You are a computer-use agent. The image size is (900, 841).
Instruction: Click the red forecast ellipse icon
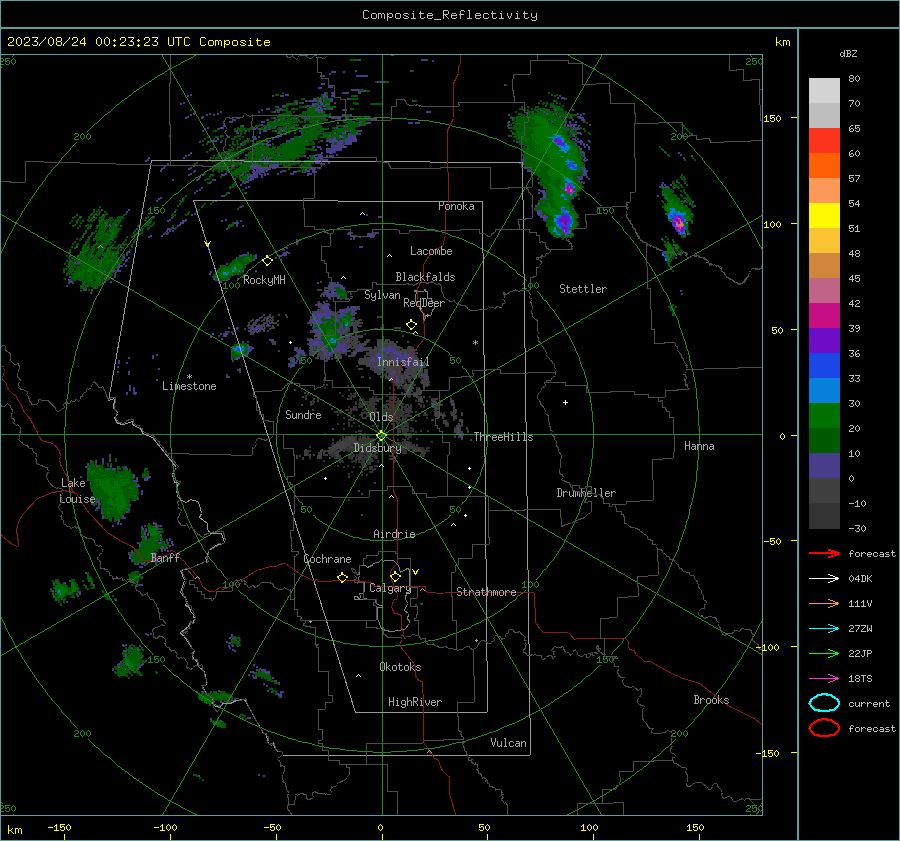point(824,728)
